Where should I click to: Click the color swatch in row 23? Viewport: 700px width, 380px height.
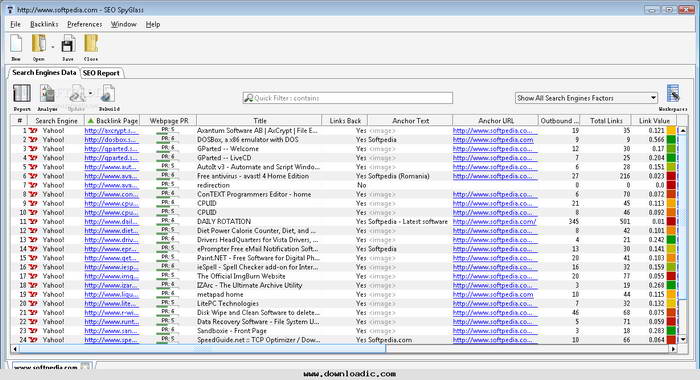(x=671, y=331)
